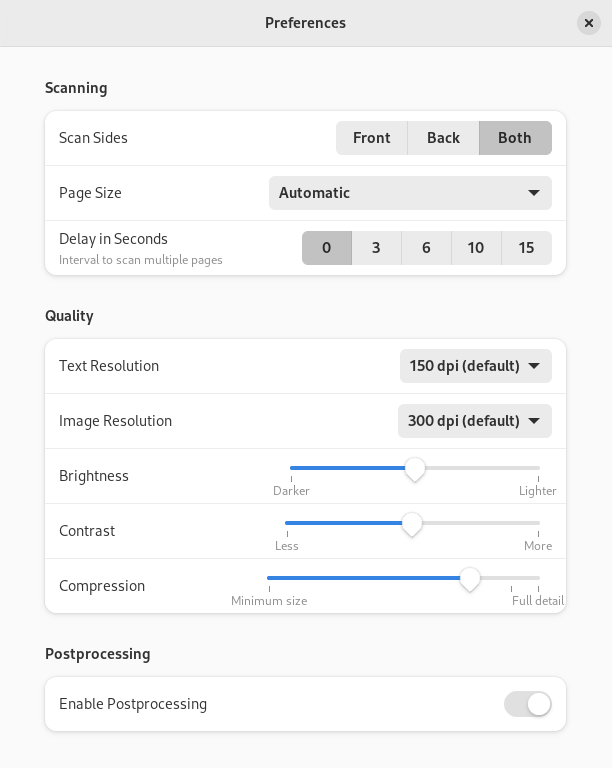Toggle the Enable Postprocessing switch
This screenshot has width=612, height=768.
(528, 704)
